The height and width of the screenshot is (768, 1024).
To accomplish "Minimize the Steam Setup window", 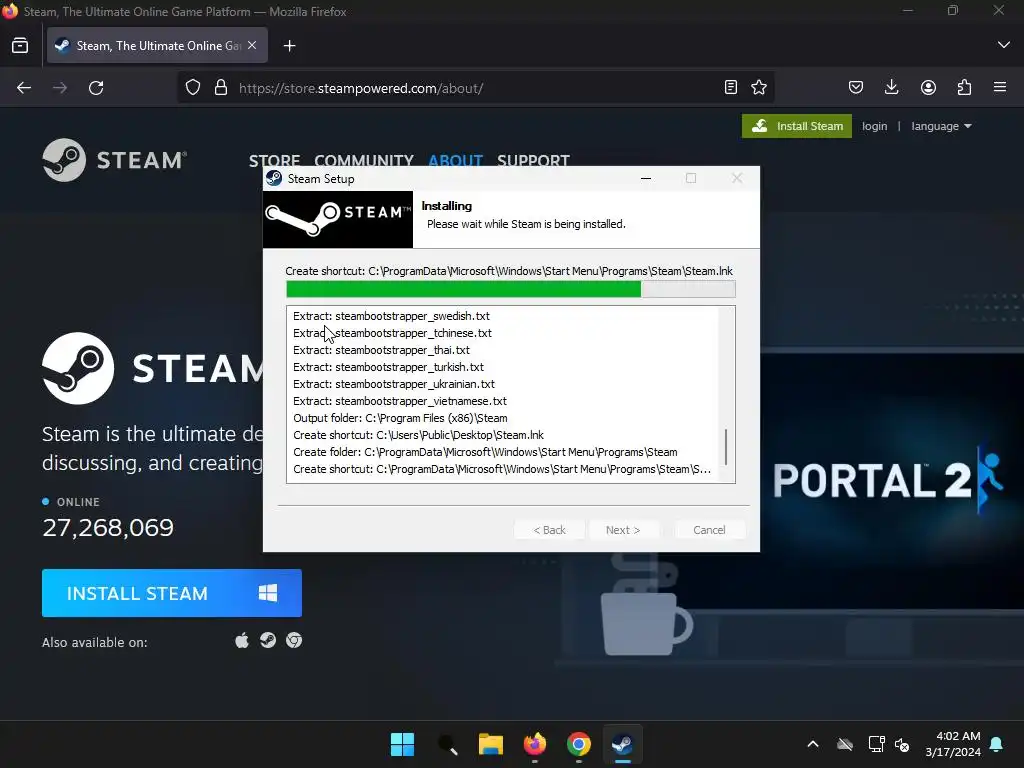I will [x=646, y=178].
